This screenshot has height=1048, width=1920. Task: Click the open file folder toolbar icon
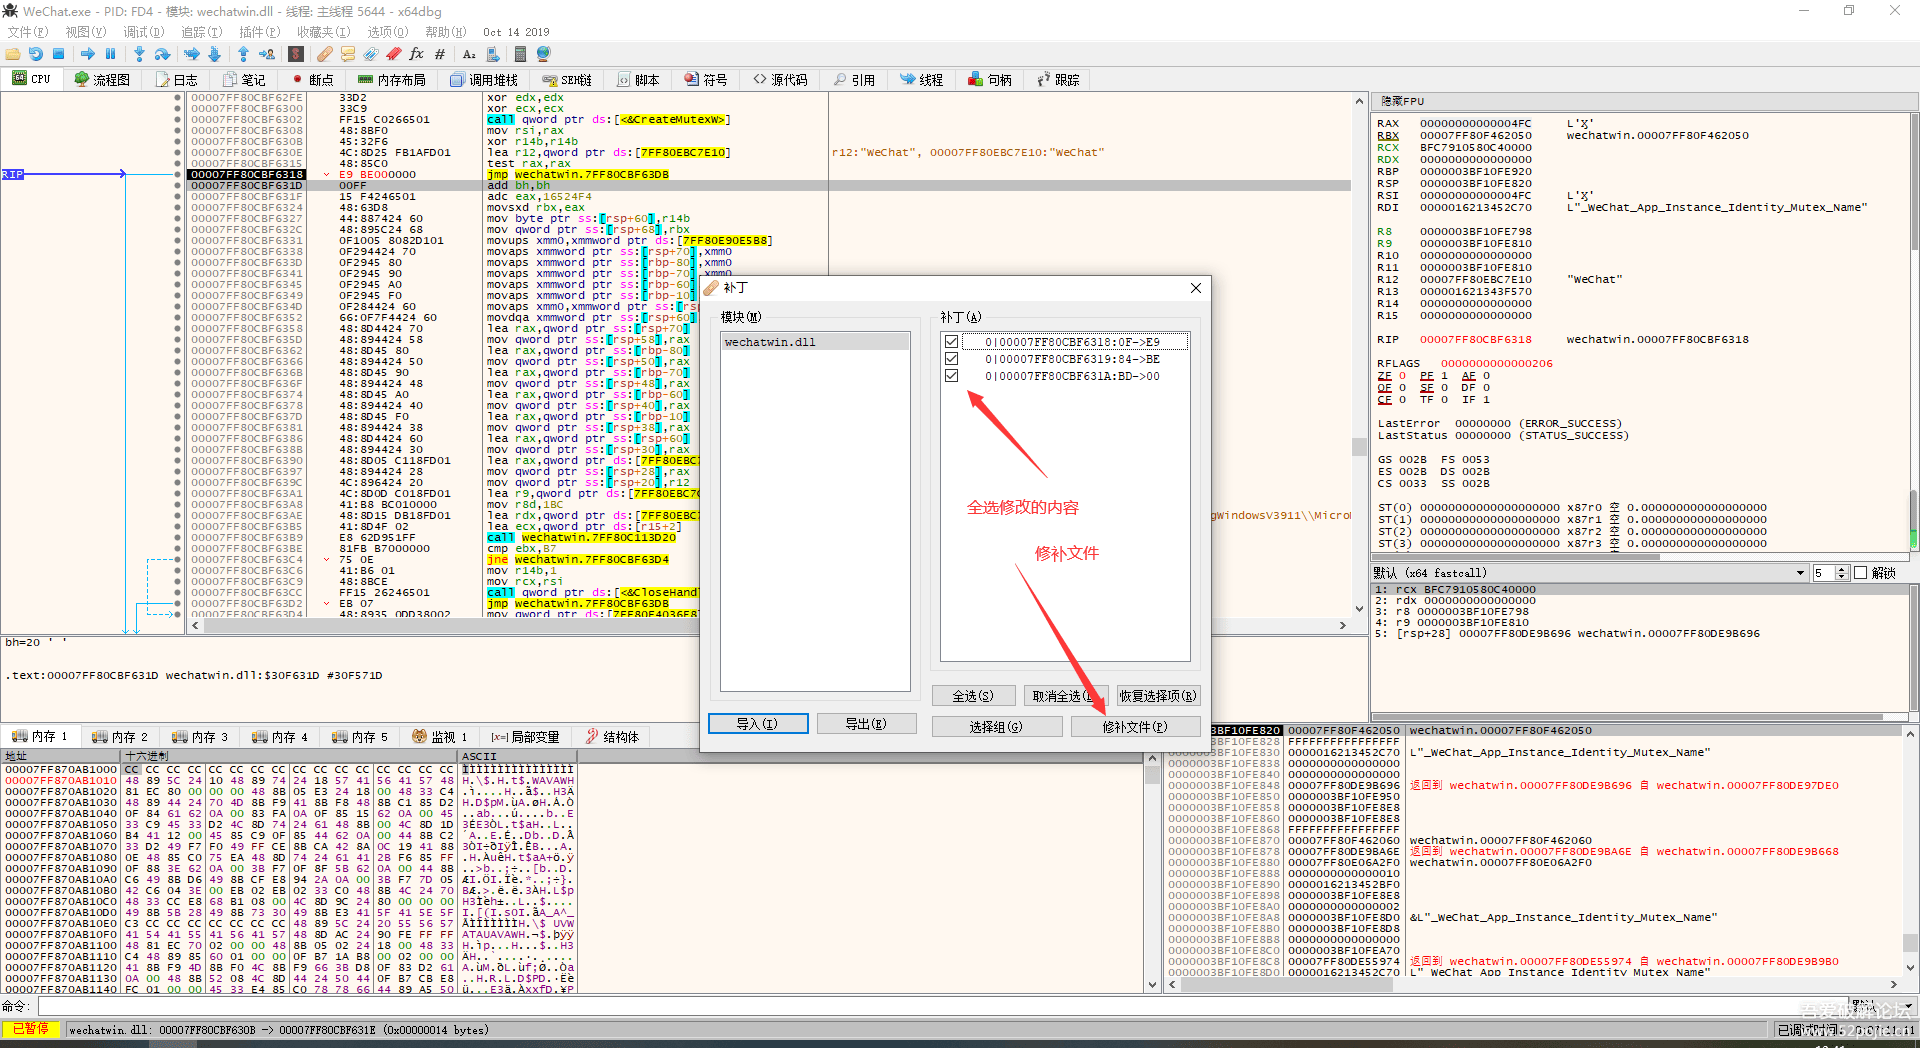click(13, 54)
